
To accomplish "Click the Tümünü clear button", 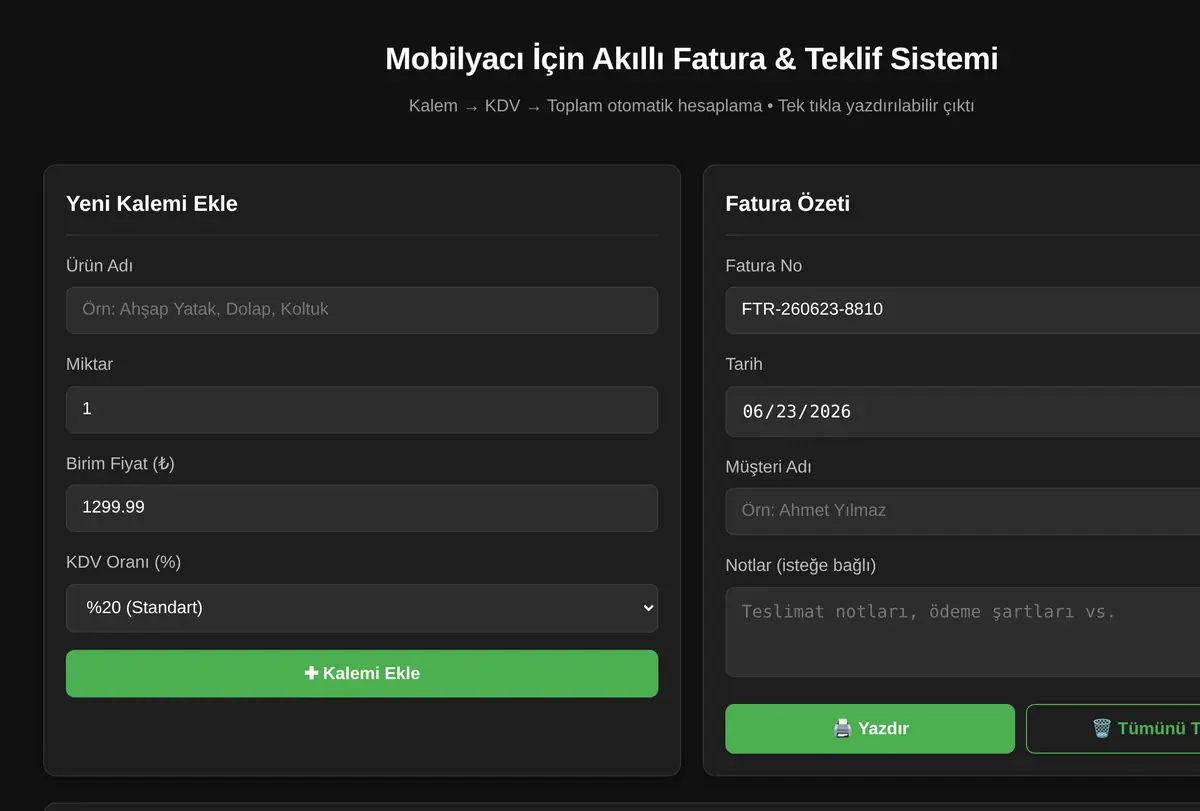I will [1113, 728].
